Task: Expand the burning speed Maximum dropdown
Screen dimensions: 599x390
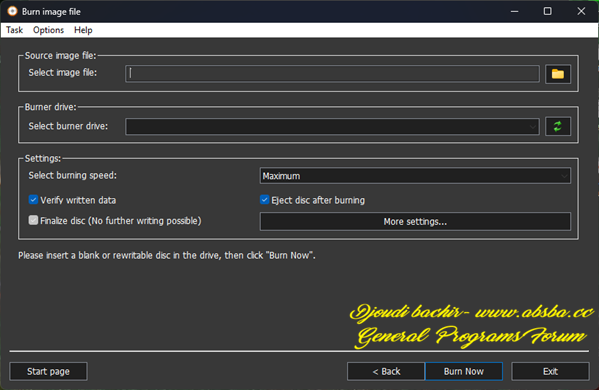Action: click(415, 176)
